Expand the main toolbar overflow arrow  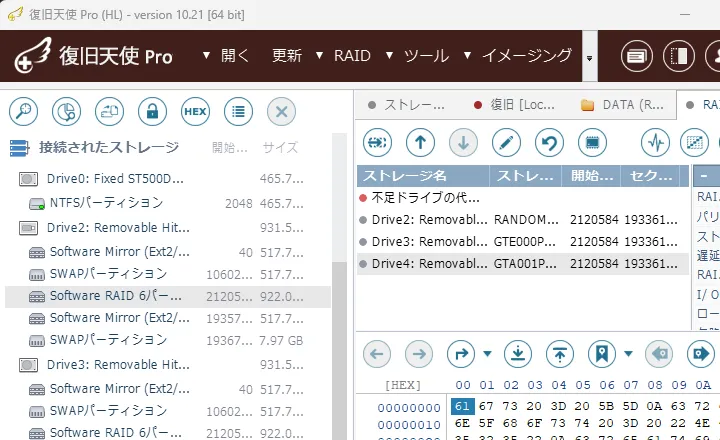click(x=590, y=56)
